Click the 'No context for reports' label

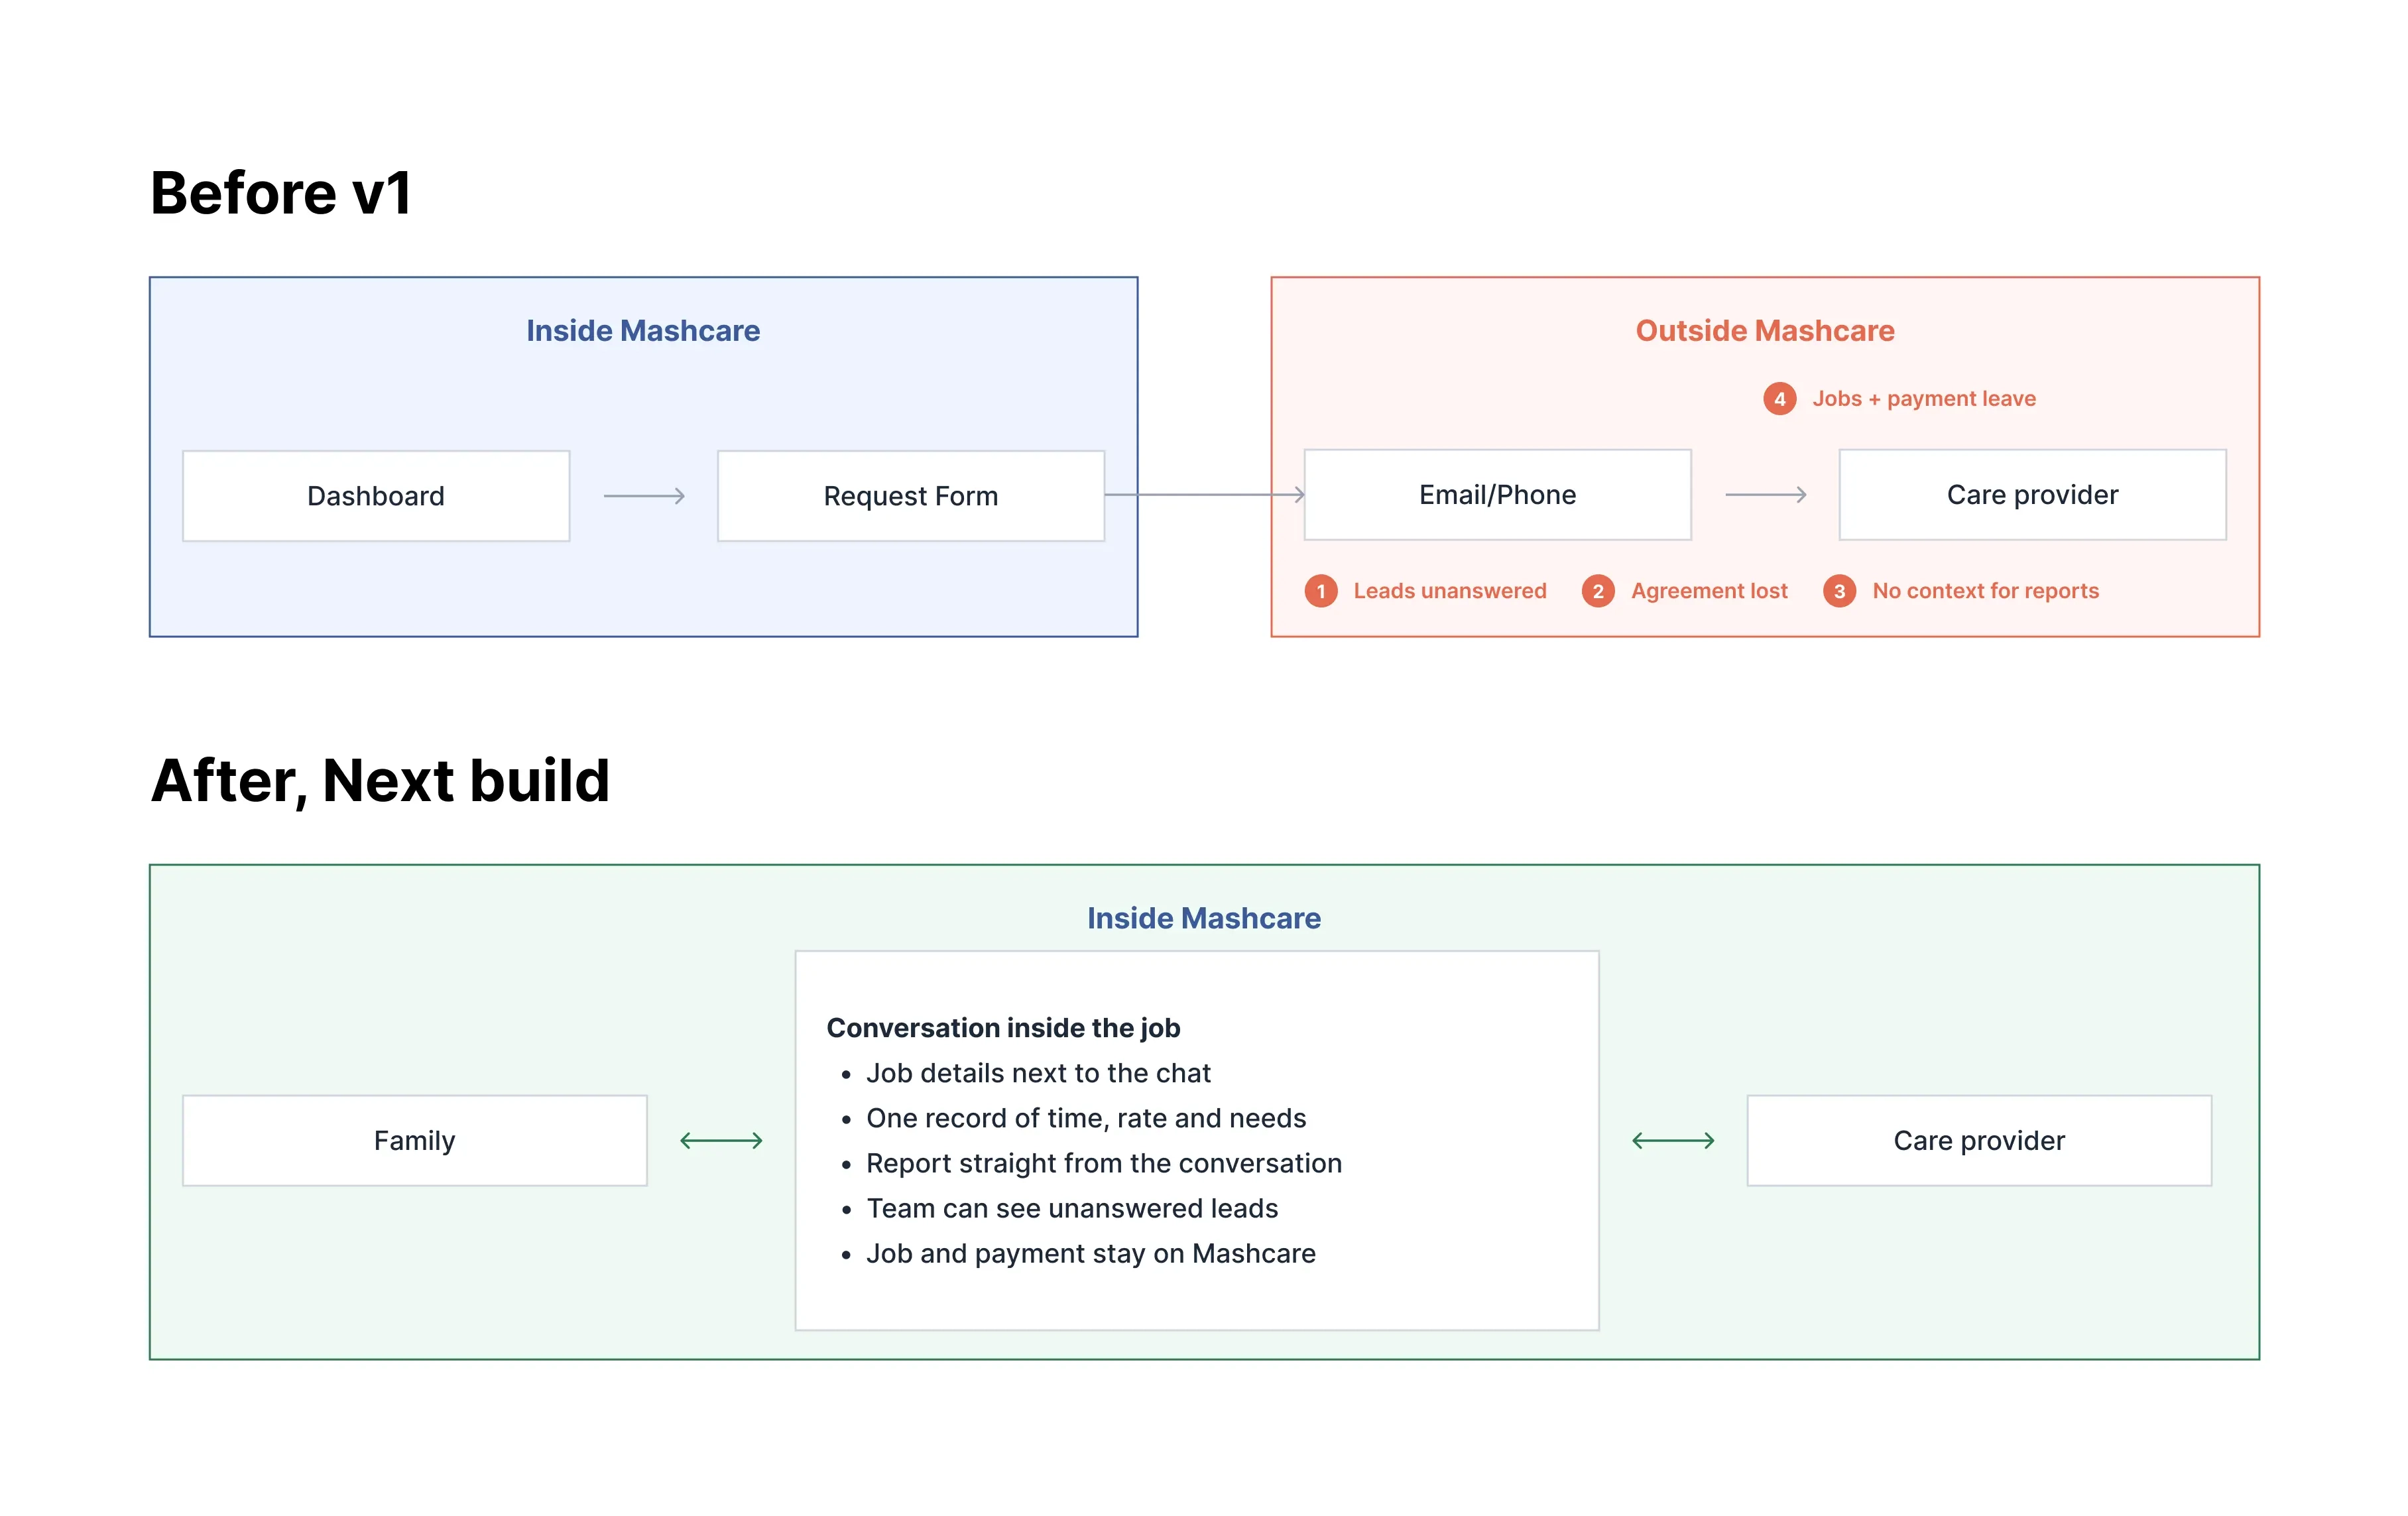tap(1985, 591)
